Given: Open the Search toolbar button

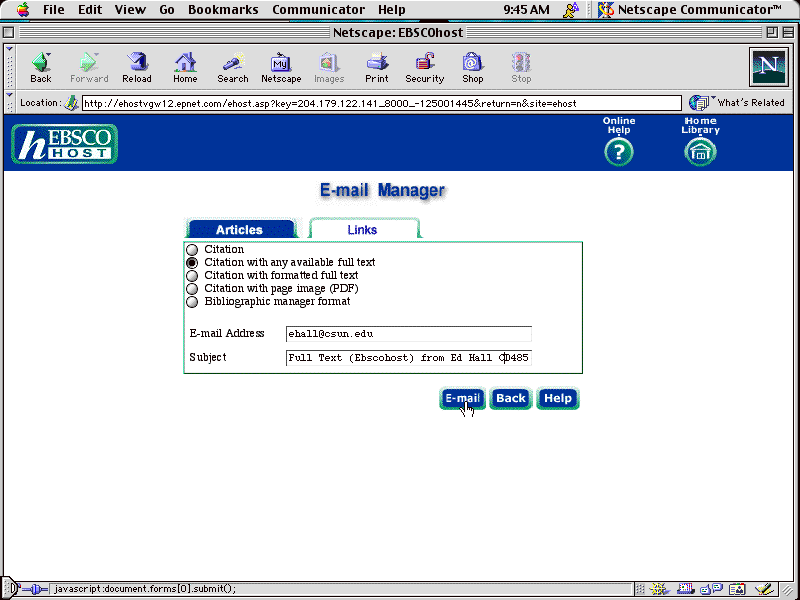Looking at the screenshot, I should 233,68.
